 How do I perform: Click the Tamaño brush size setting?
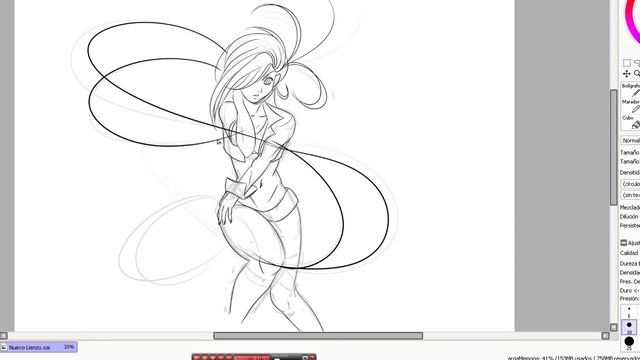630,152
